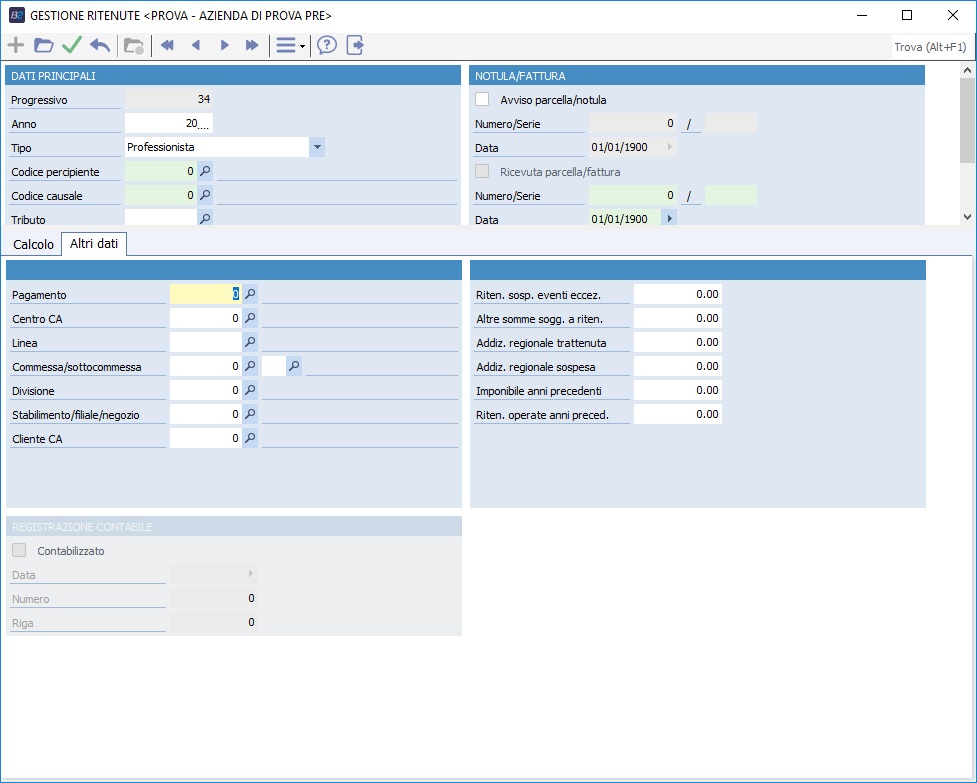Viewport: 977px width, 783px height.
Task: Click the Trova (Alt+F1) search box
Action: pos(930,47)
